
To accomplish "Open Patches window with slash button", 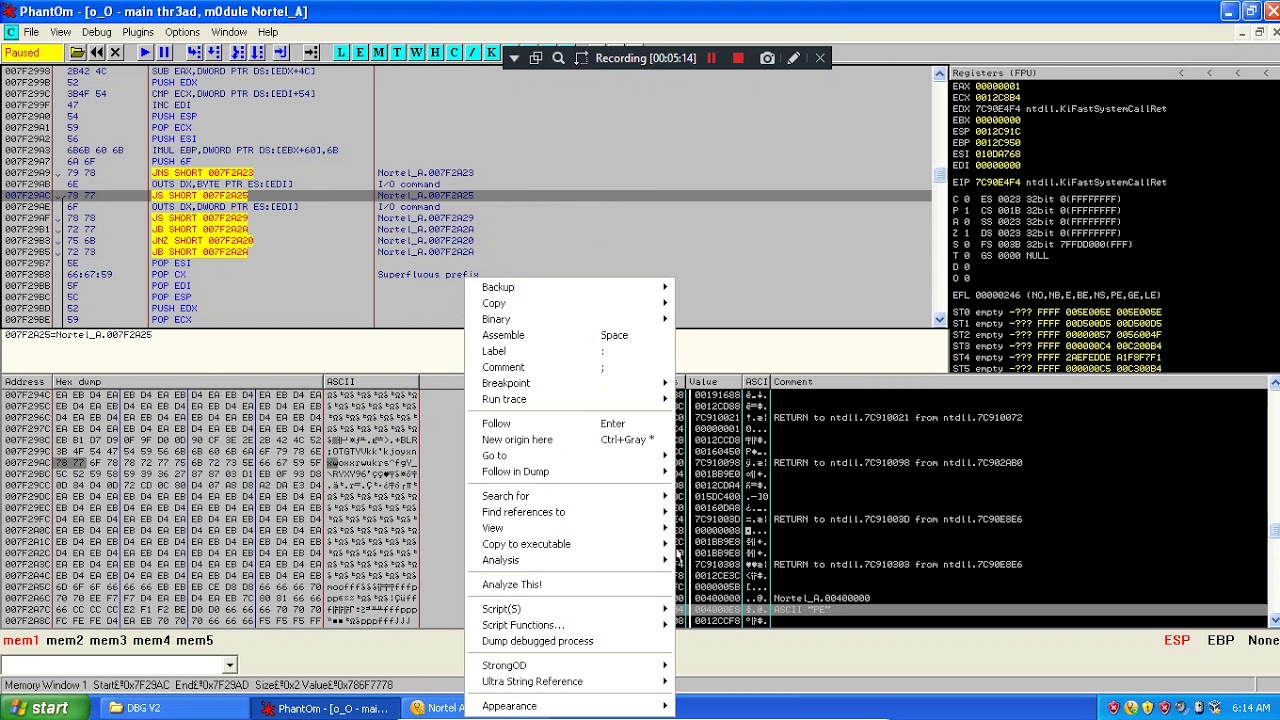I will 473,52.
